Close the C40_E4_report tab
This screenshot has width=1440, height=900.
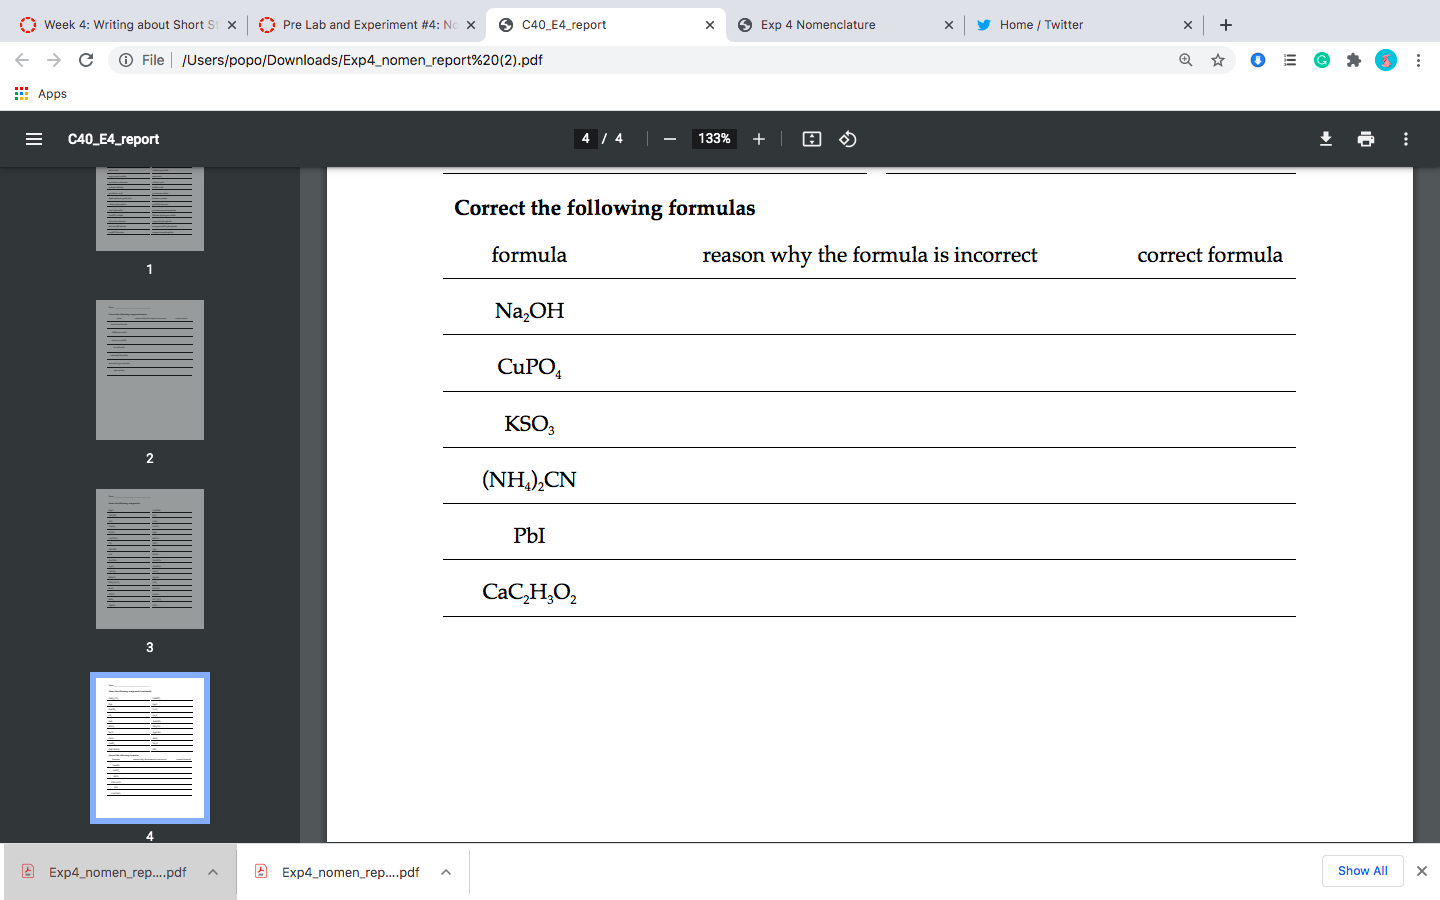pos(710,25)
